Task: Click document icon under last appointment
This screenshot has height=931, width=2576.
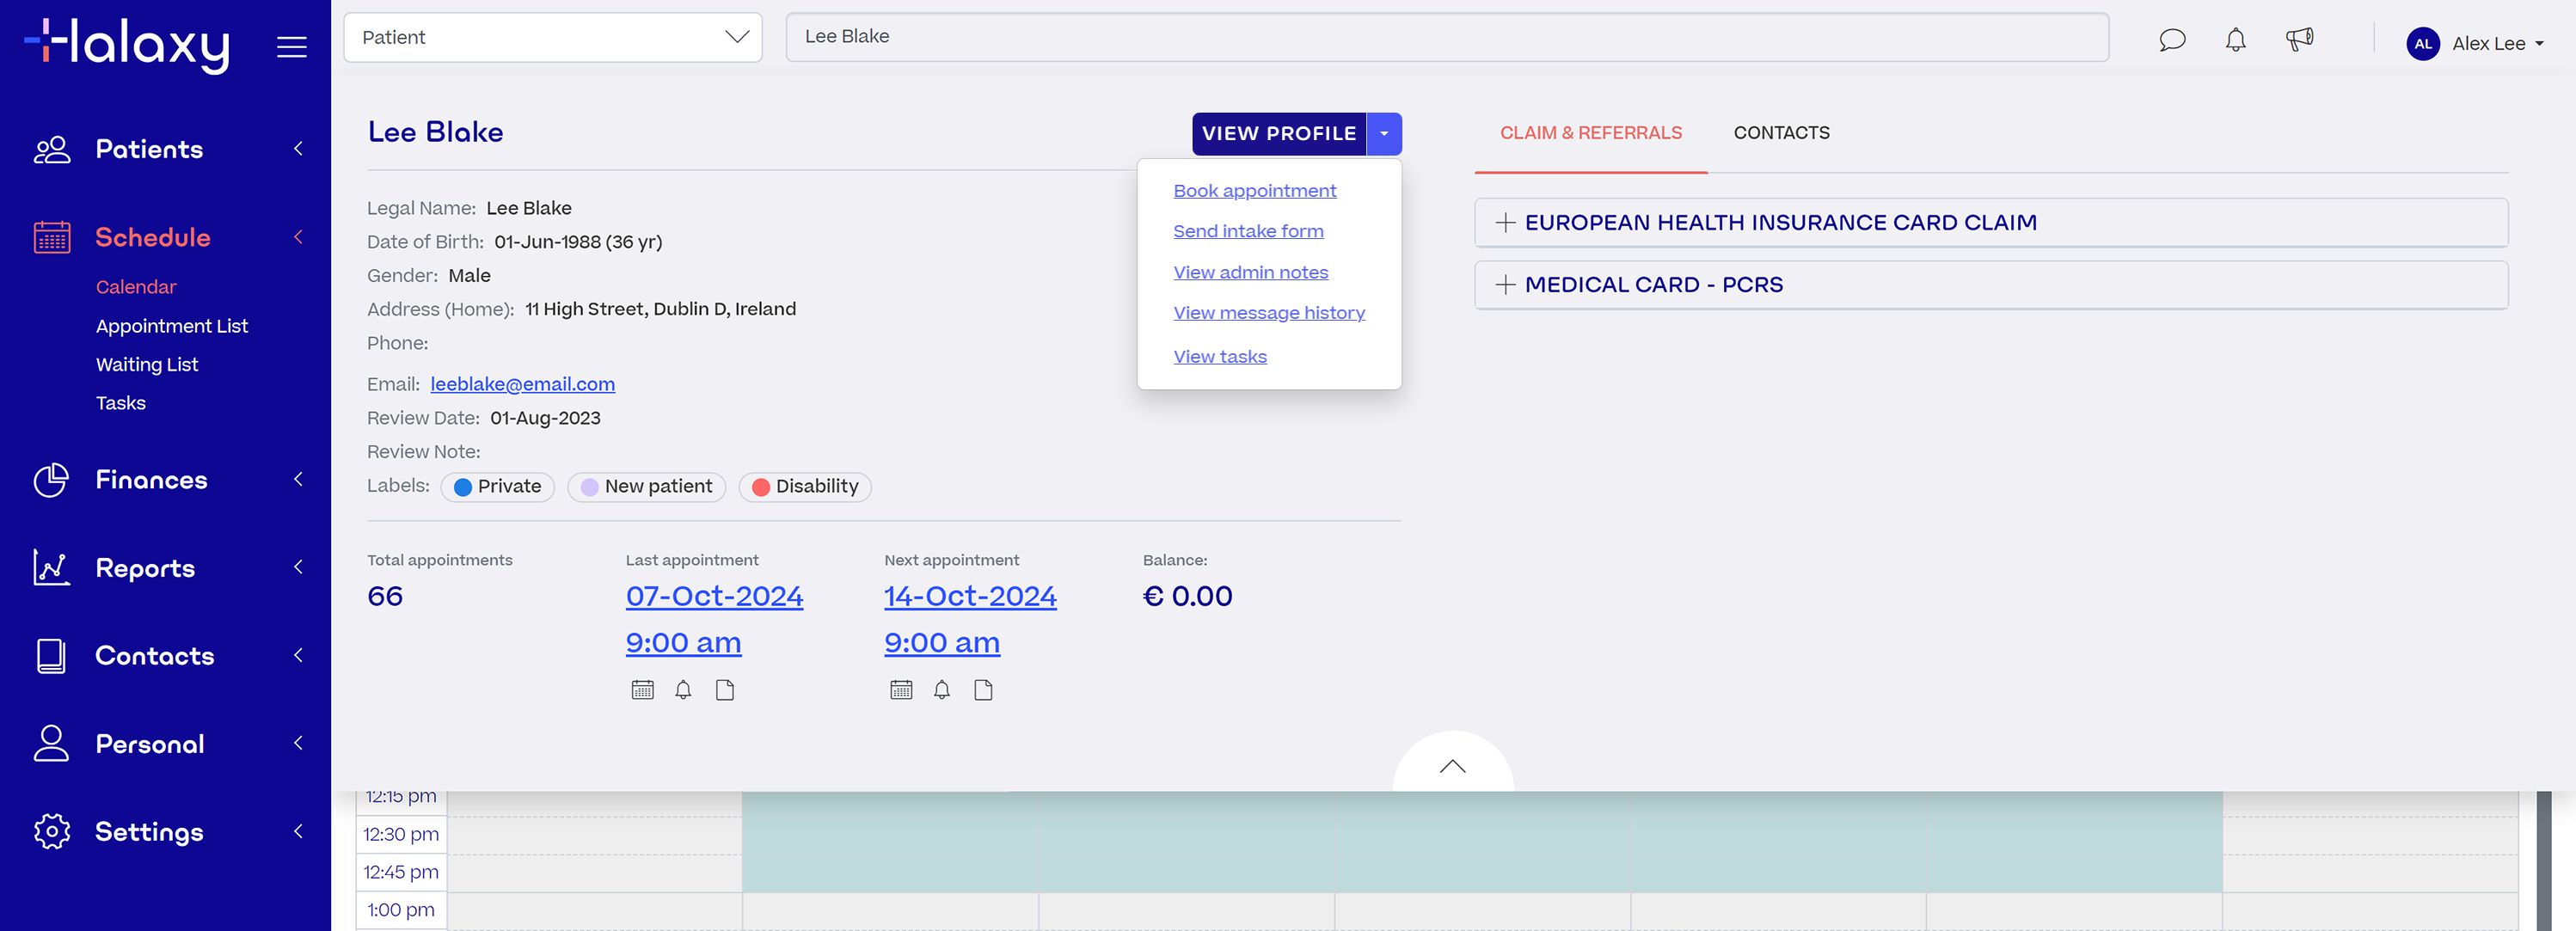Action: pyautogui.click(x=725, y=690)
